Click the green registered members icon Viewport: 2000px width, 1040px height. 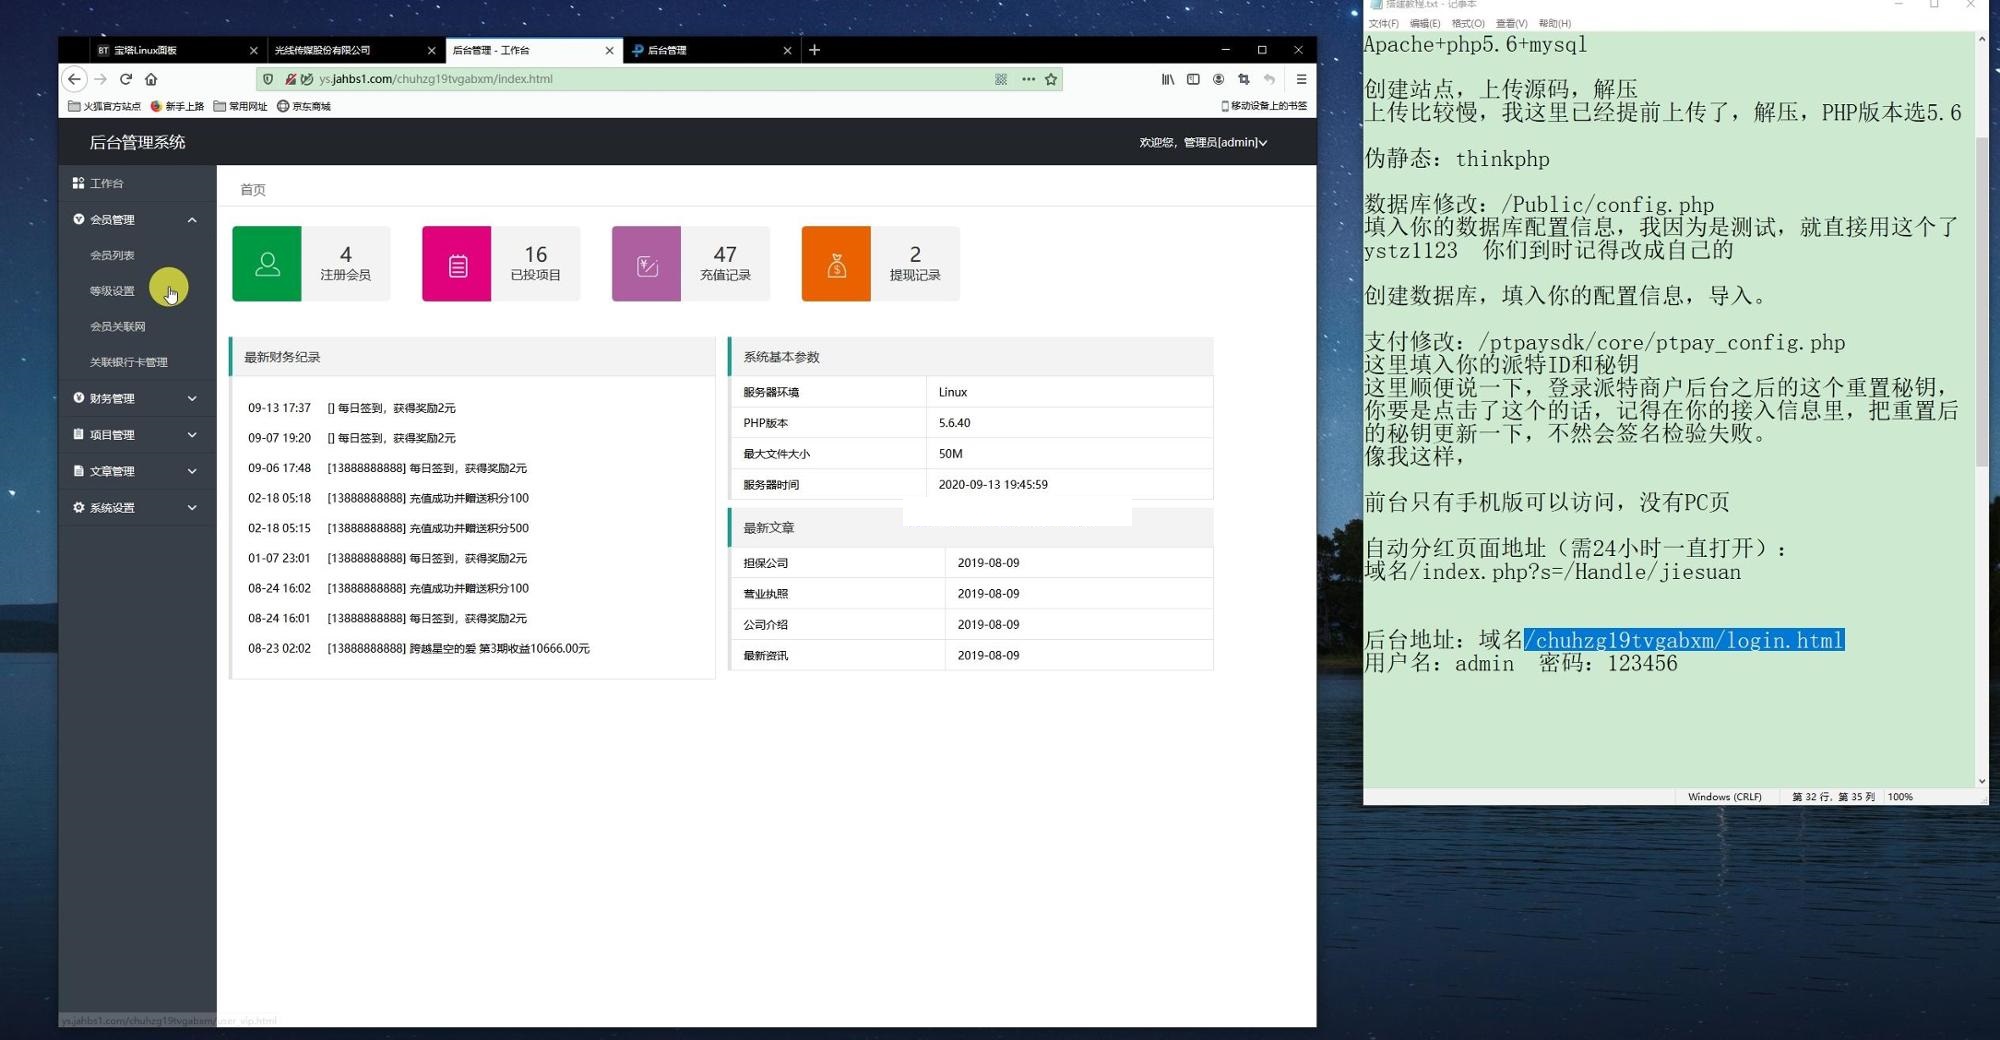[267, 264]
